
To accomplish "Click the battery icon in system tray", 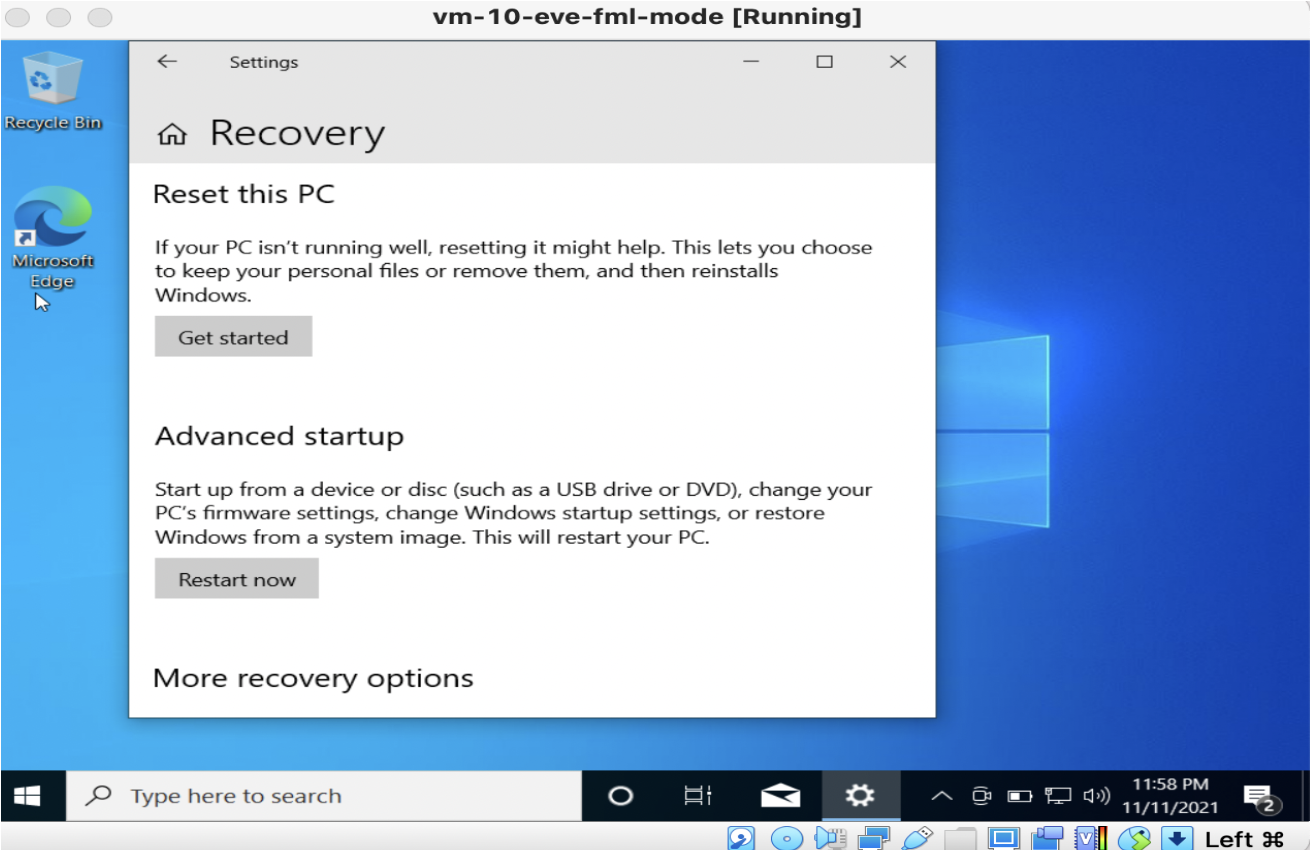I will [x=1019, y=796].
